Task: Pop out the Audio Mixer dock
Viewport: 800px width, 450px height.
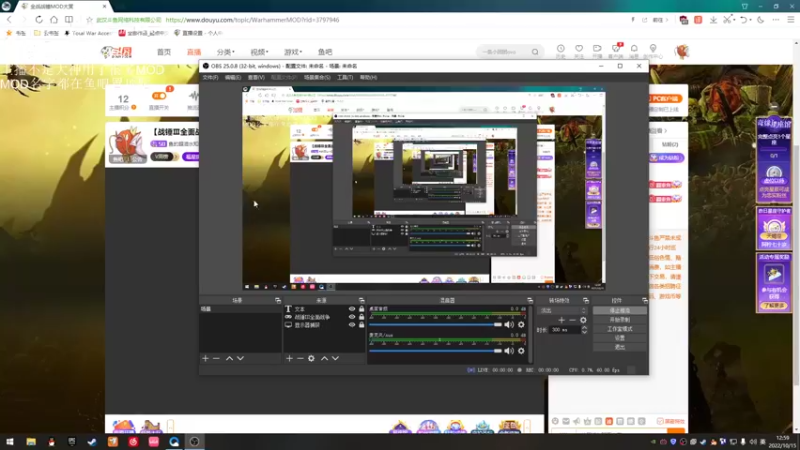Action: [x=530, y=301]
